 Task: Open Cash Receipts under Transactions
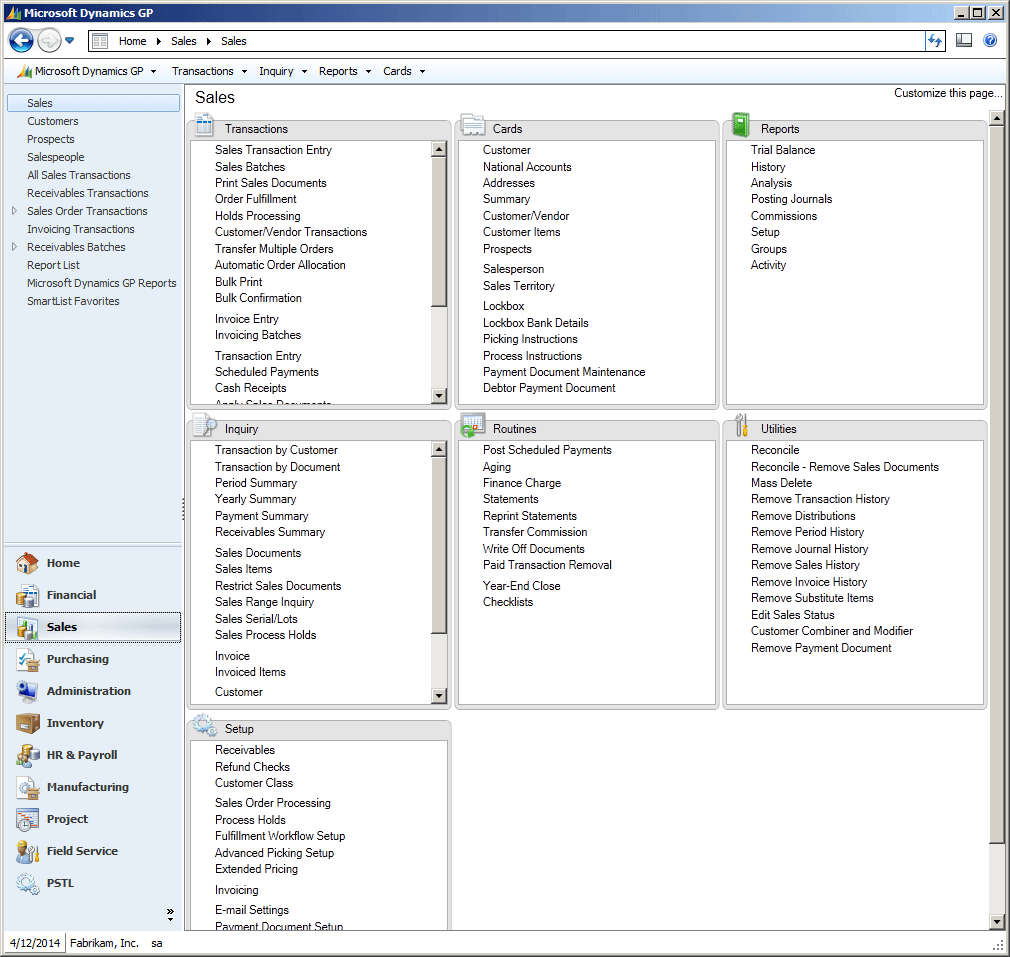[x=251, y=388]
